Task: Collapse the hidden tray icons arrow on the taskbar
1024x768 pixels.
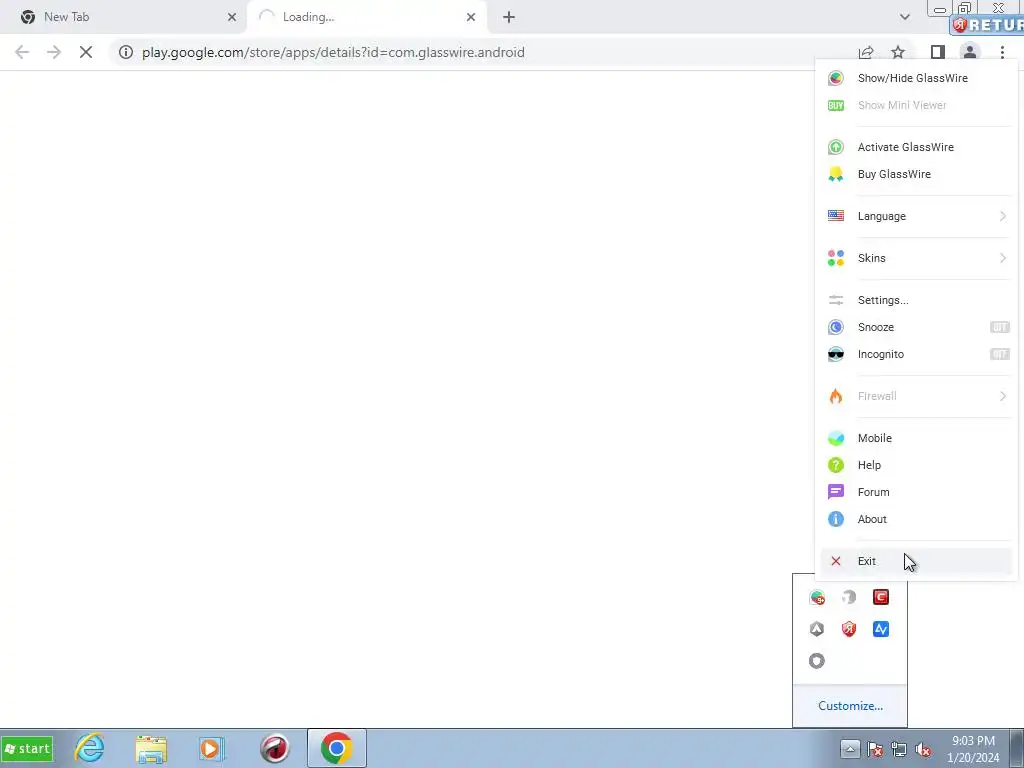Action: [850, 748]
